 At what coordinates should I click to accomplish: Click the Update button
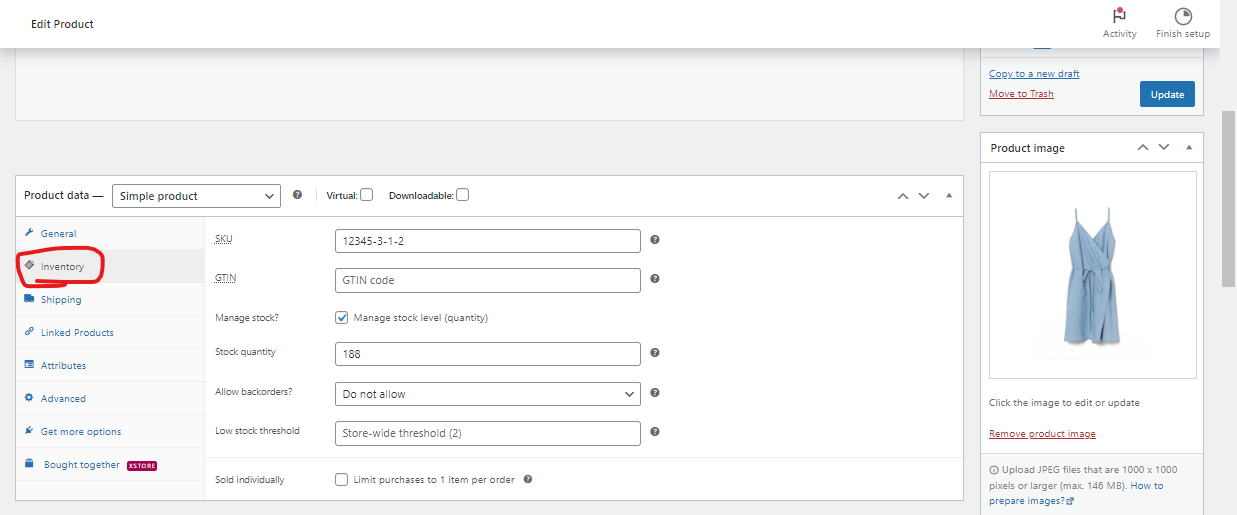[1167, 94]
